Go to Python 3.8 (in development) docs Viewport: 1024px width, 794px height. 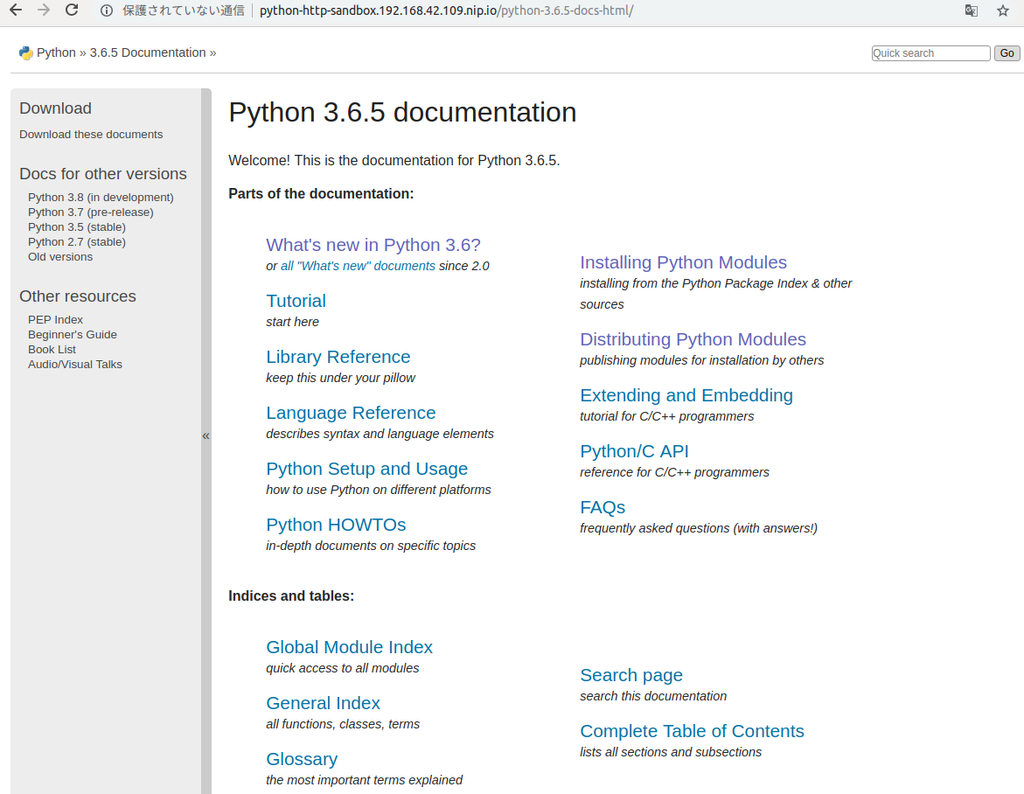tap(101, 197)
